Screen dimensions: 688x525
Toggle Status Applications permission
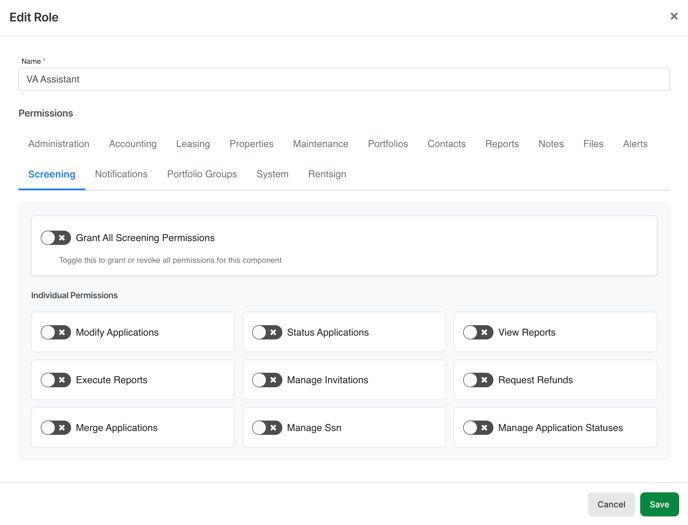267,332
